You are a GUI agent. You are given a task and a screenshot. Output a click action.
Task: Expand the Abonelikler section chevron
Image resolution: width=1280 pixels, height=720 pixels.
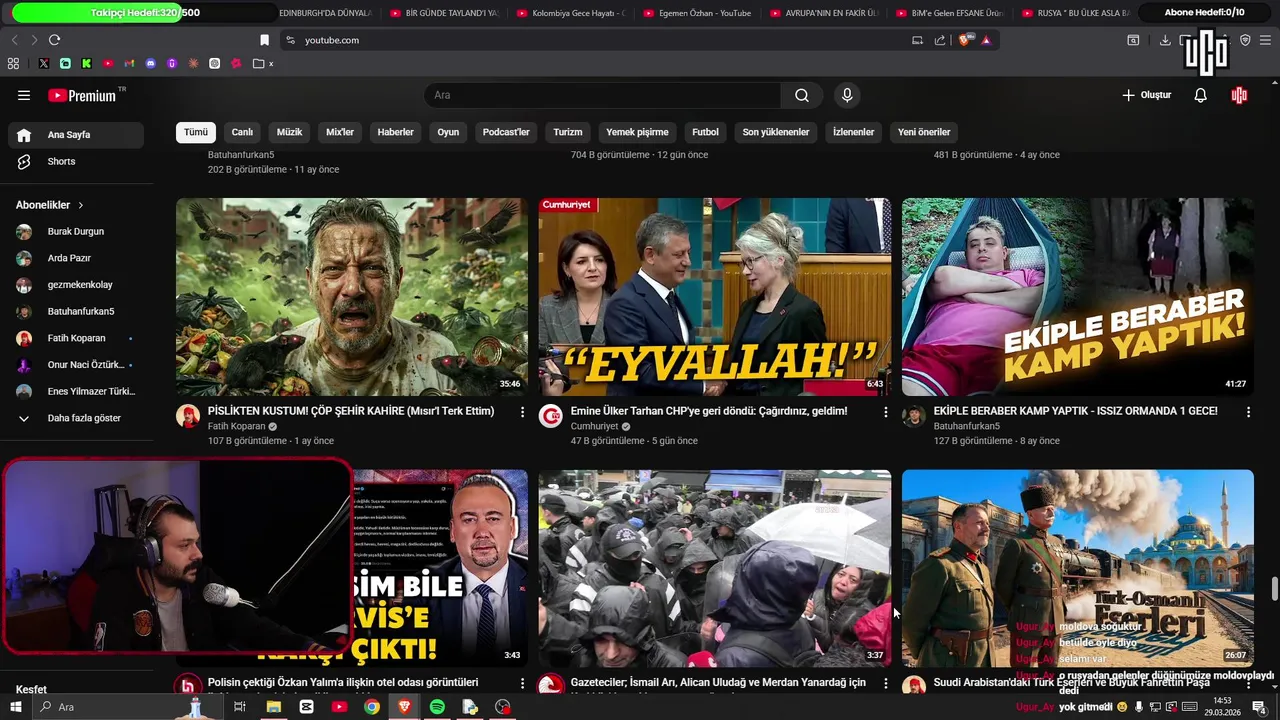[x=81, y=205]
